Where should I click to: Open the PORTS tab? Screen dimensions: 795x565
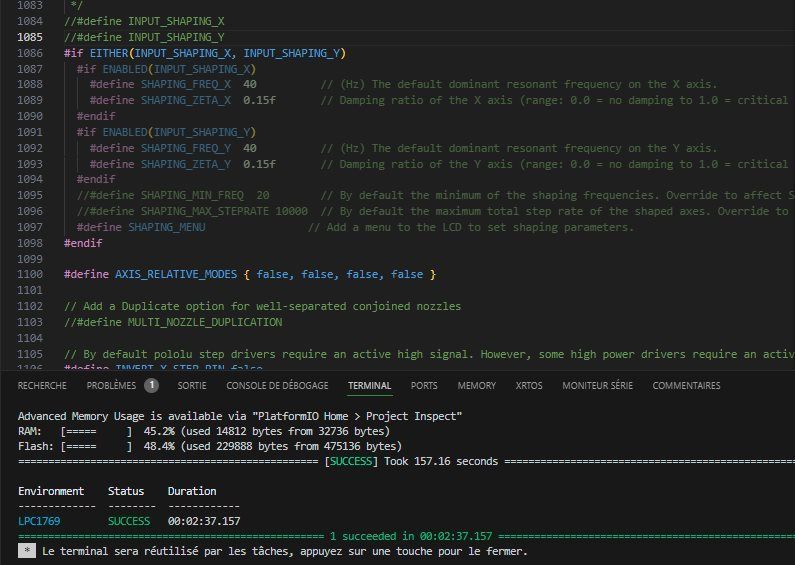tap(424, 385)
